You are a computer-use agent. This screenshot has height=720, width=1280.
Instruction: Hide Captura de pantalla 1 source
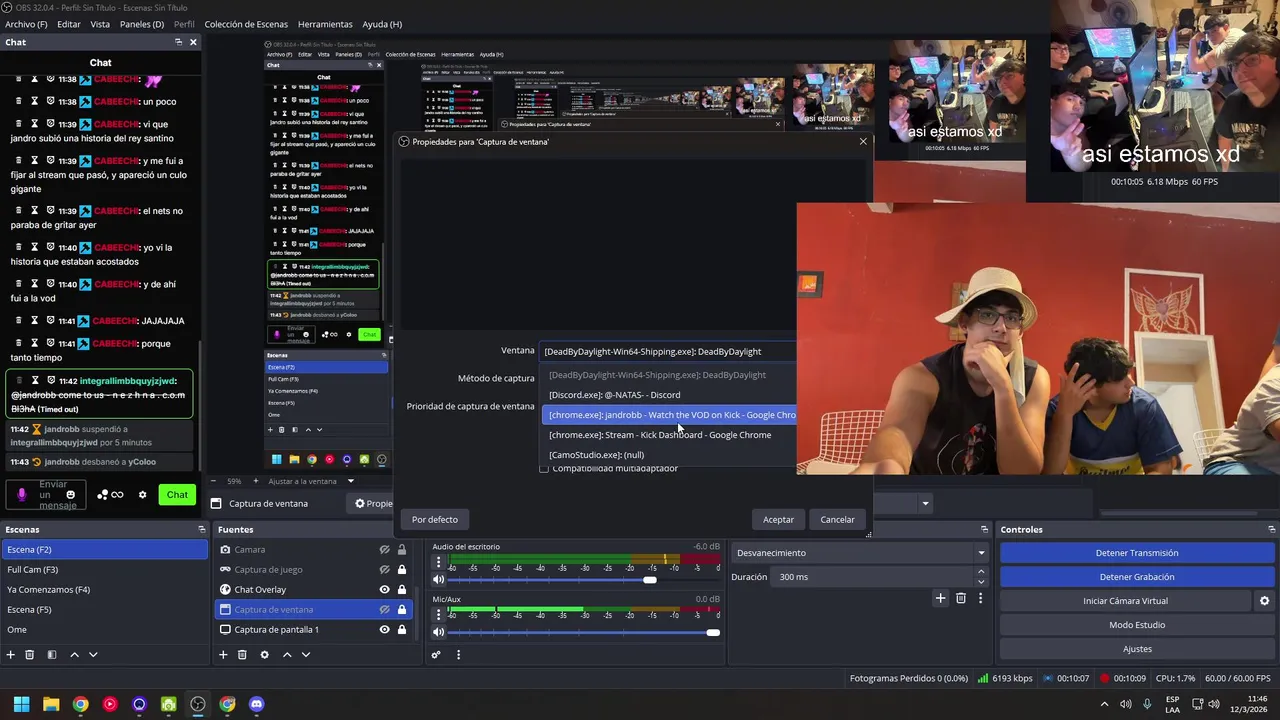[x=384, y=630]
